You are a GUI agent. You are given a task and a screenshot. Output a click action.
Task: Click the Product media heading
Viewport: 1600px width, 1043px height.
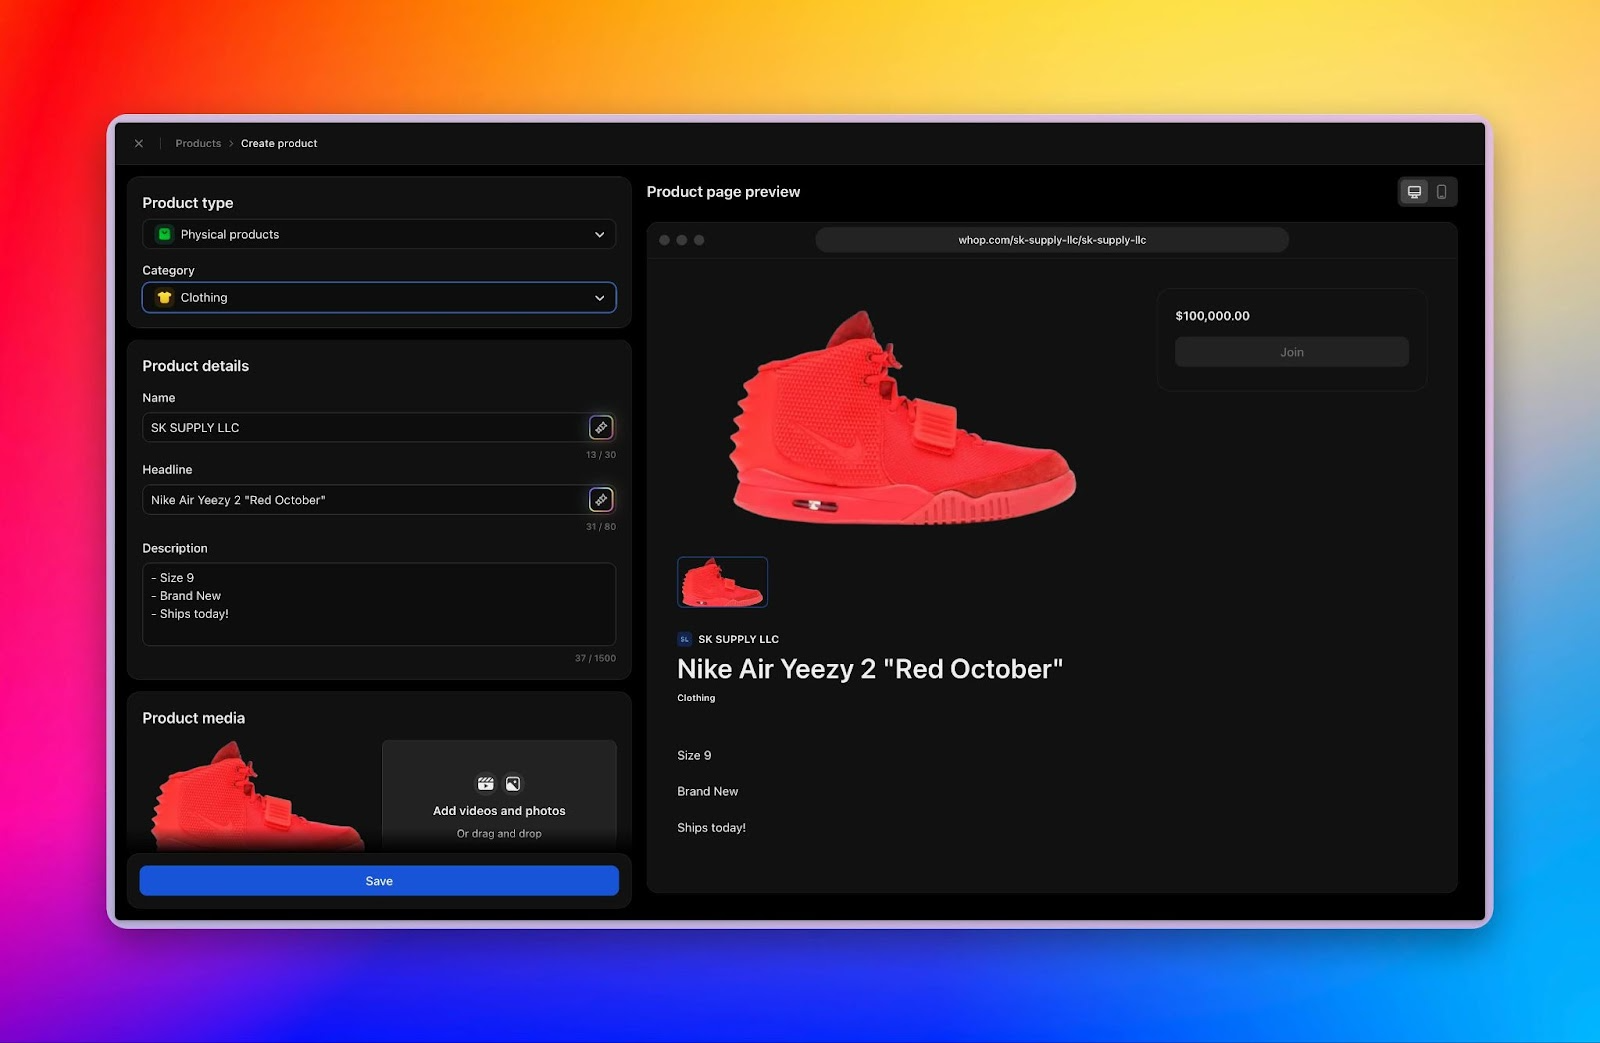(194, 718)
